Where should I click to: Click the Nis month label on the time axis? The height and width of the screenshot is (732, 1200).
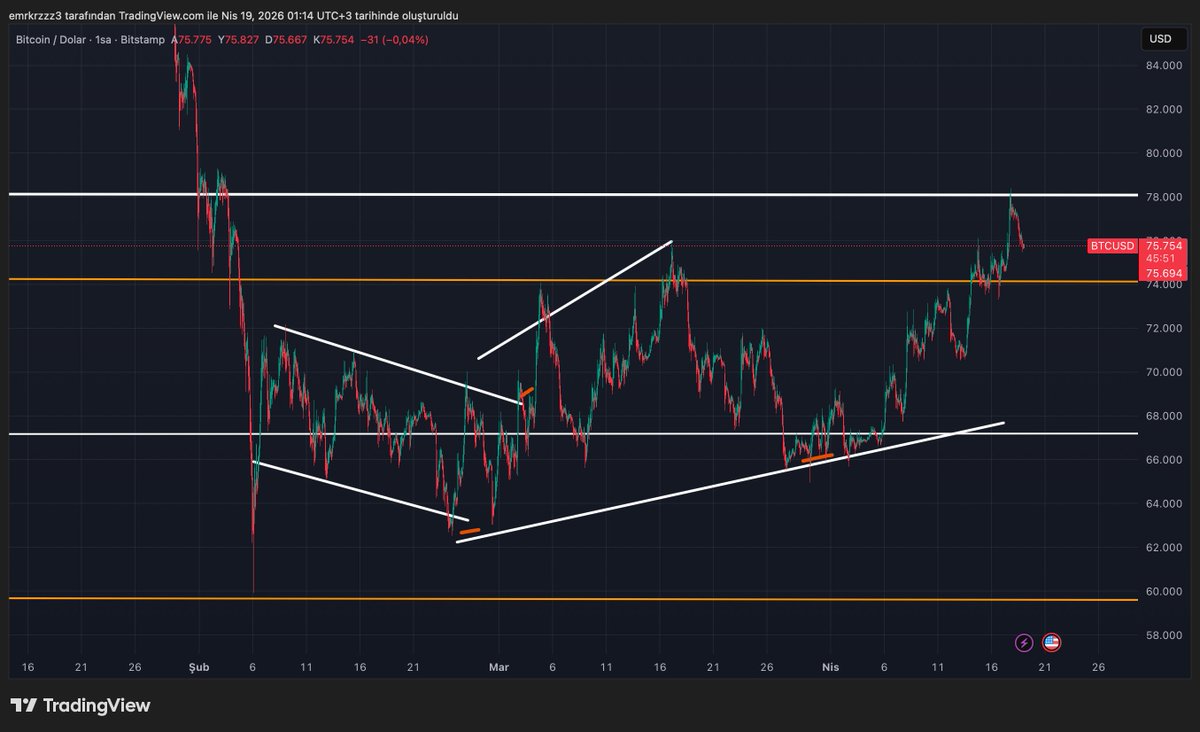tap(829, 667)
